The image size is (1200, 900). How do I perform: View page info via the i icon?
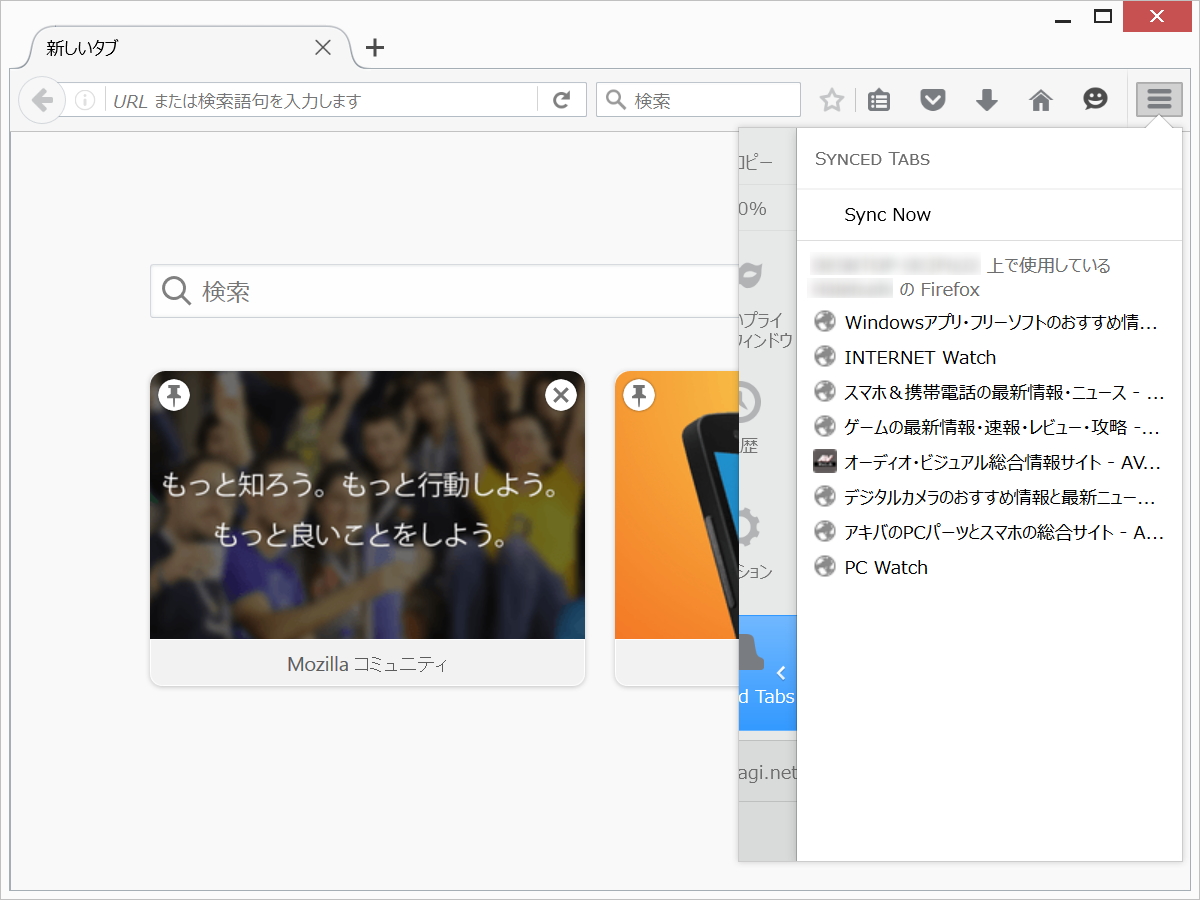[86, 99]
